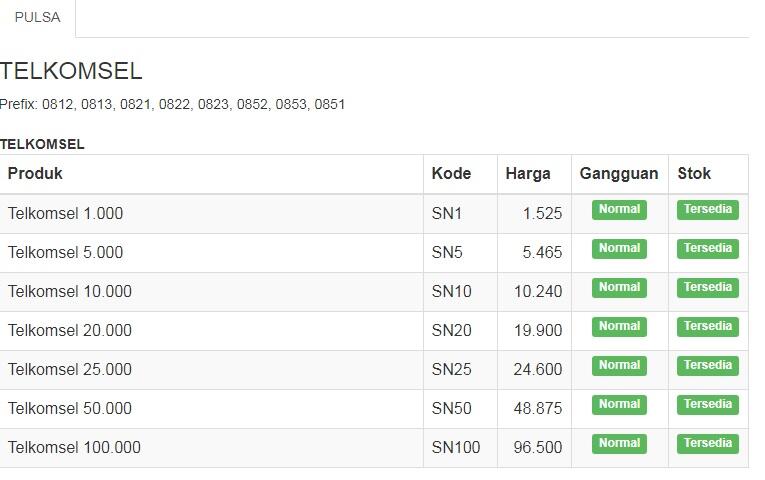Click the SN5 code cell
Image resolution: width=765 pixels, height=480 pixels.
(x=461, y=253)
